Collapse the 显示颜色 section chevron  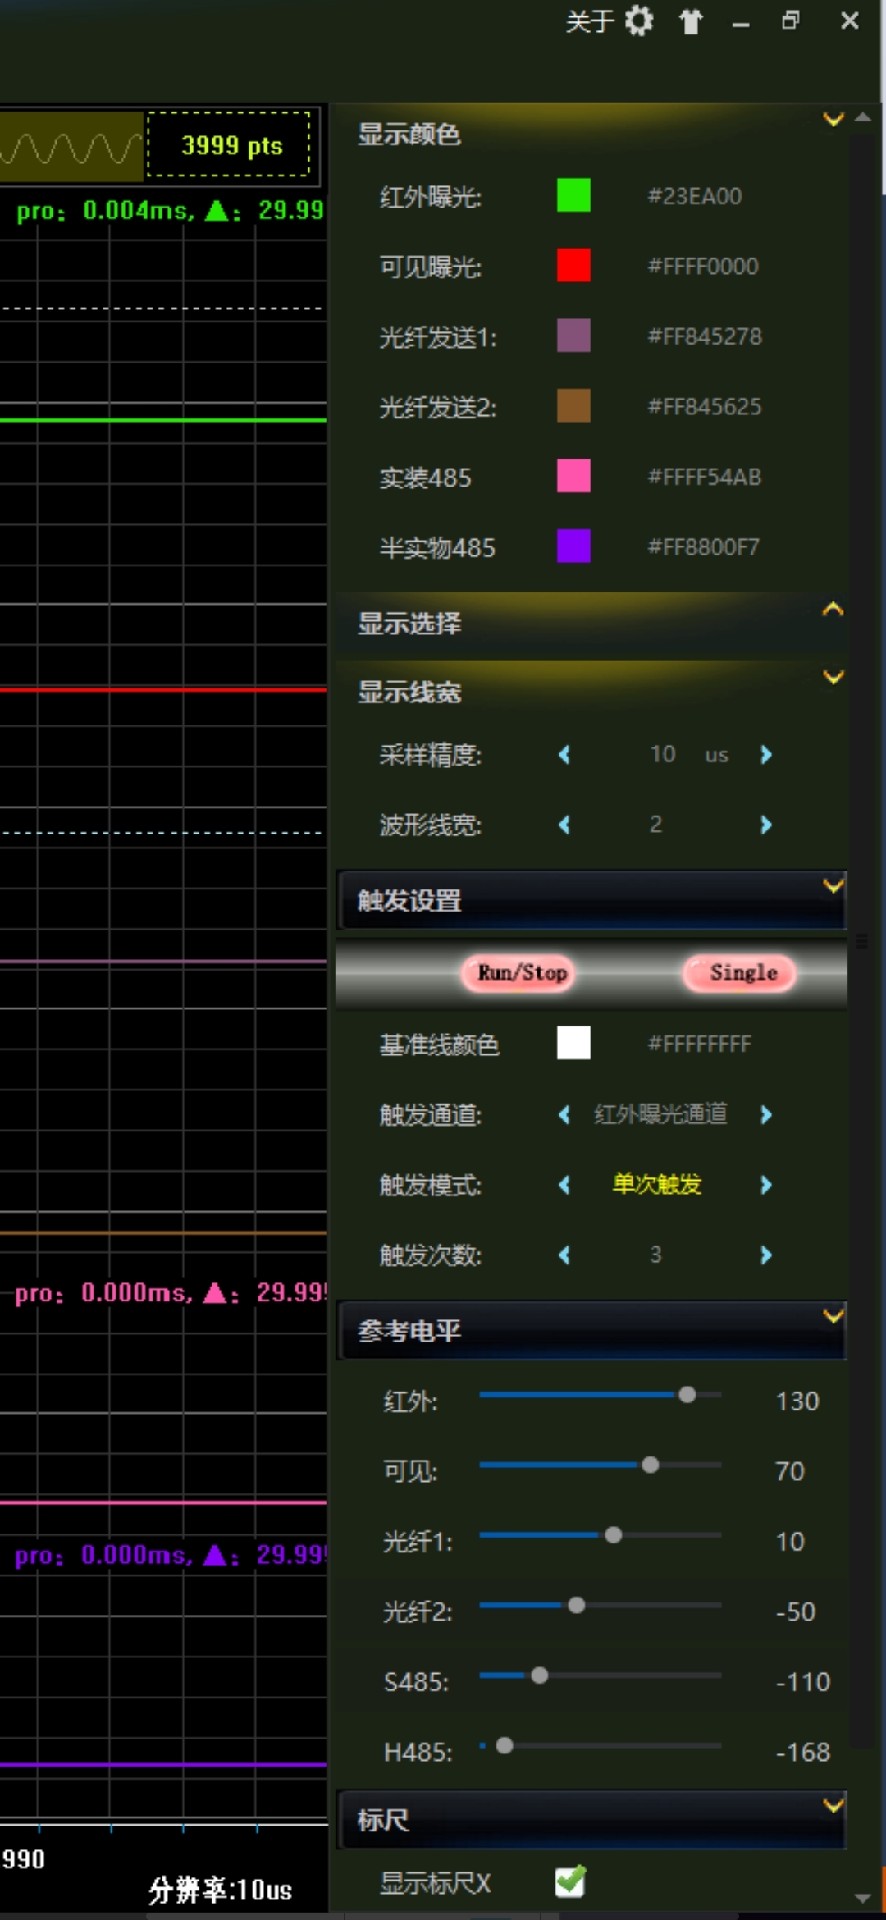[x=833, y=119]
